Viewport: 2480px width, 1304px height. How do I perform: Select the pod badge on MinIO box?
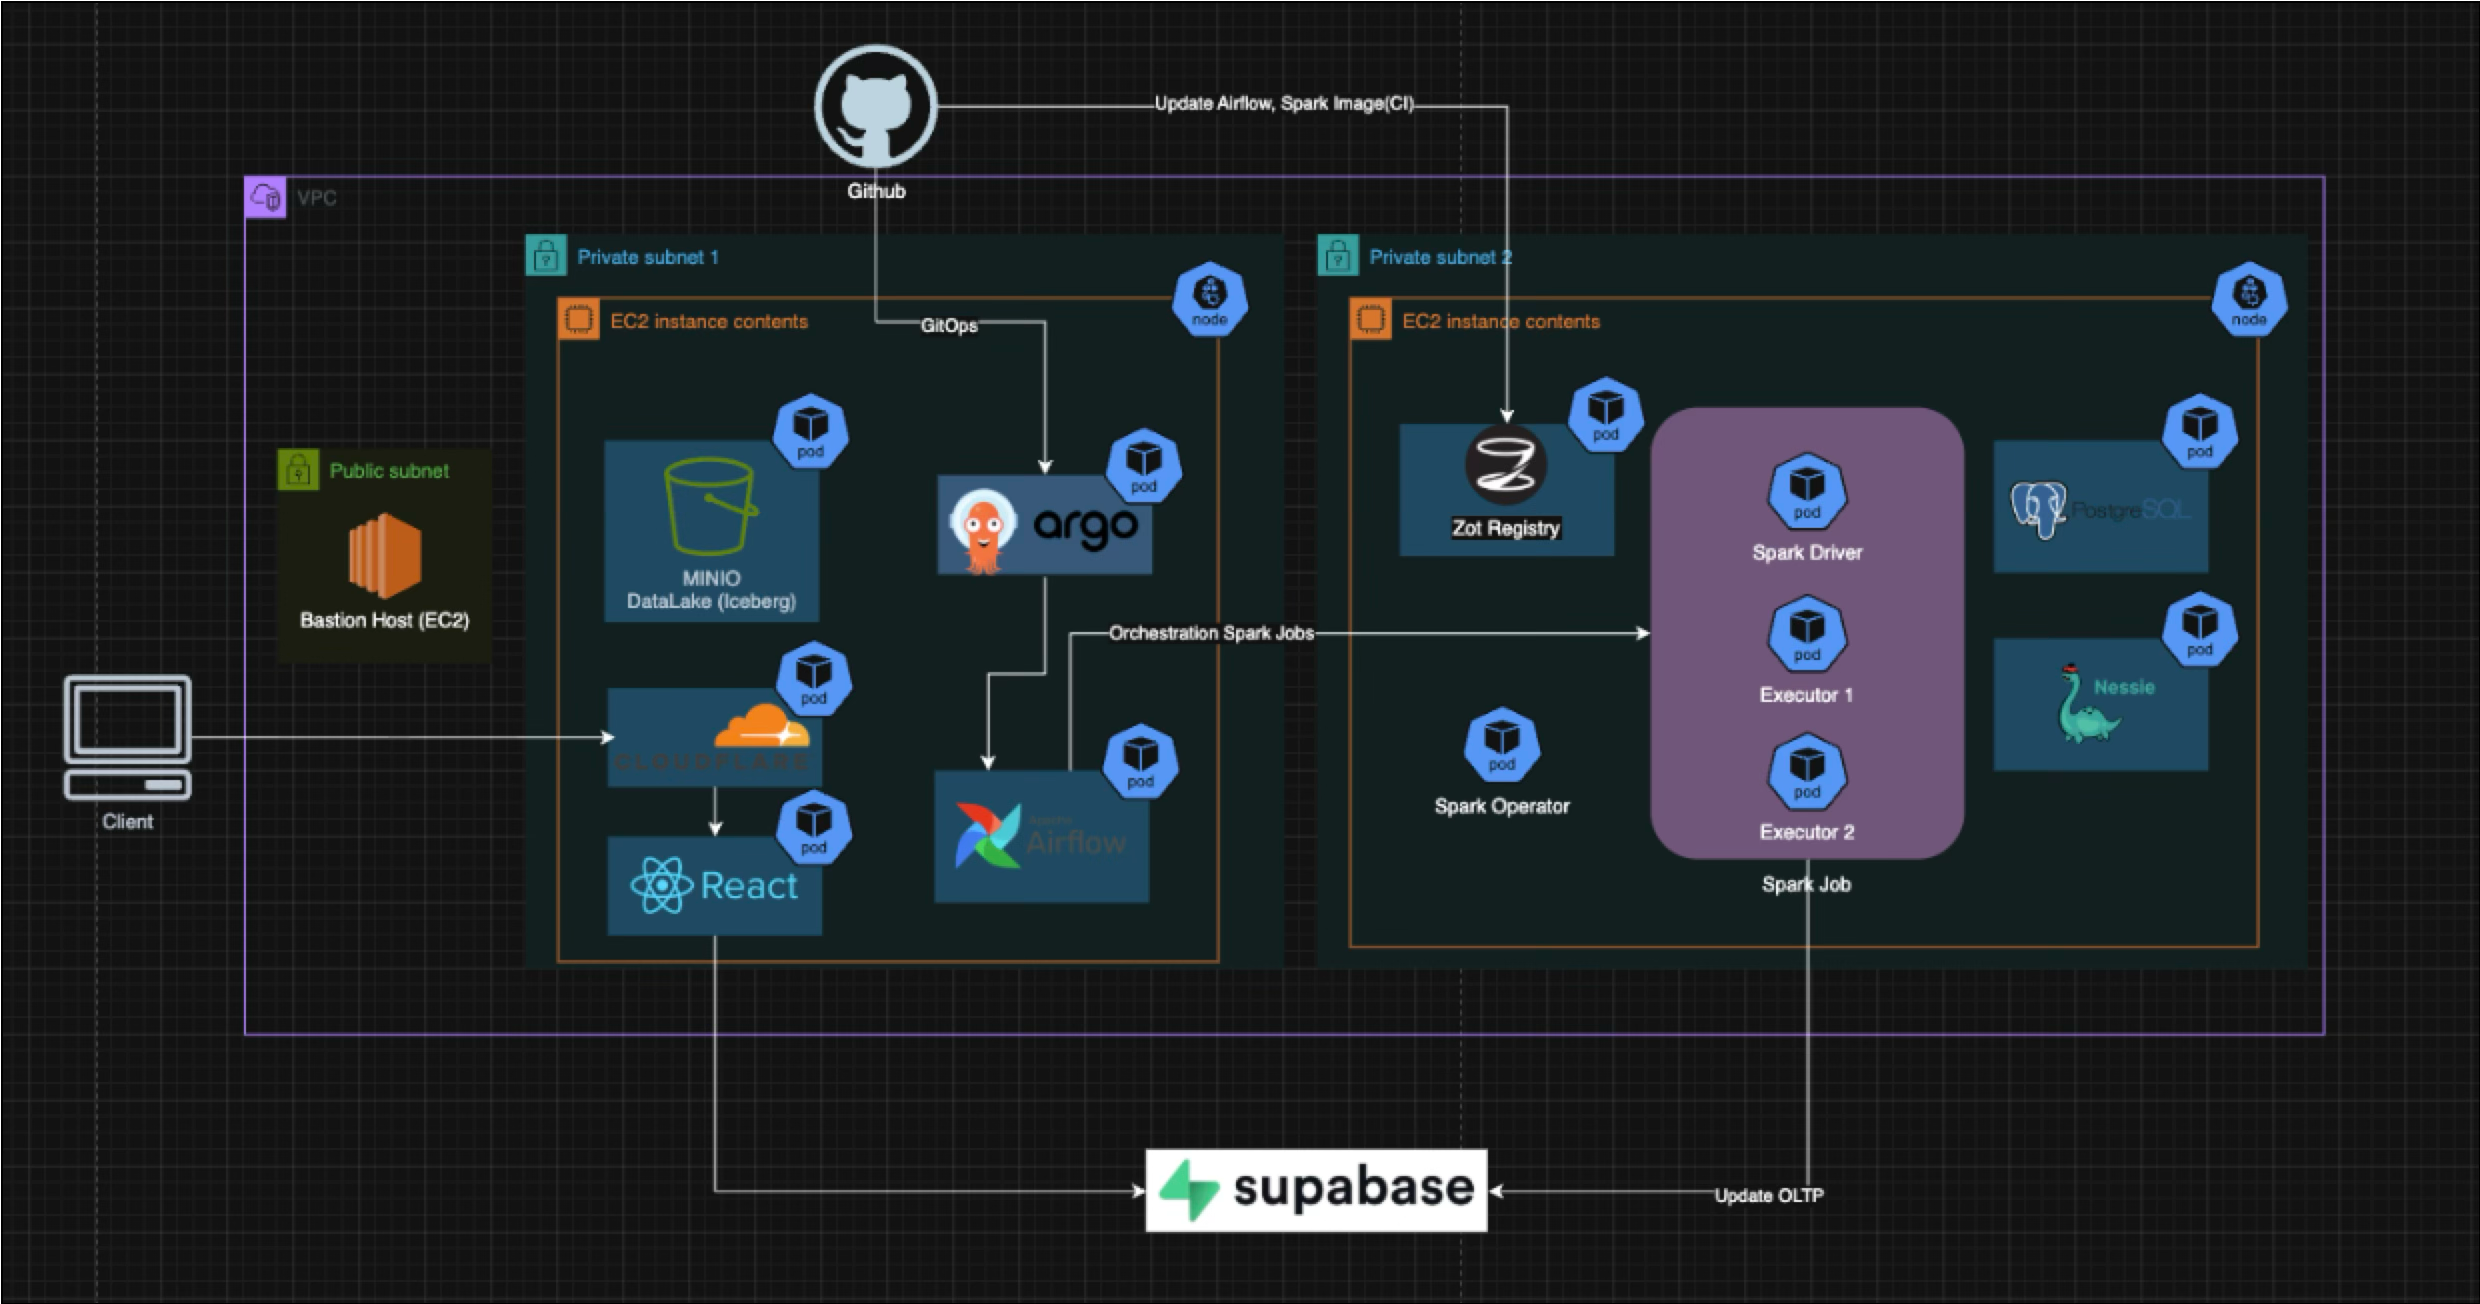(810, 431)
